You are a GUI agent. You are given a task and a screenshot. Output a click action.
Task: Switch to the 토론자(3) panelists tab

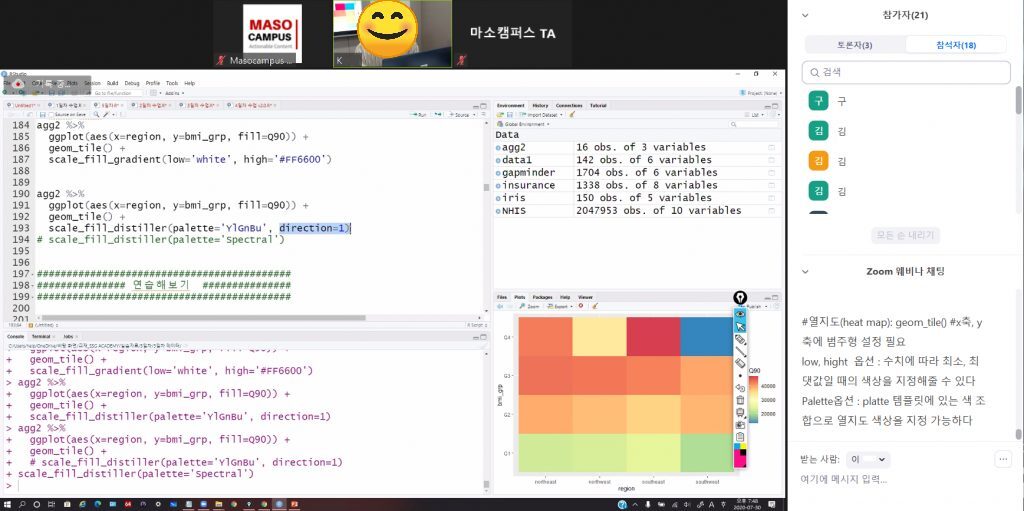853,45
